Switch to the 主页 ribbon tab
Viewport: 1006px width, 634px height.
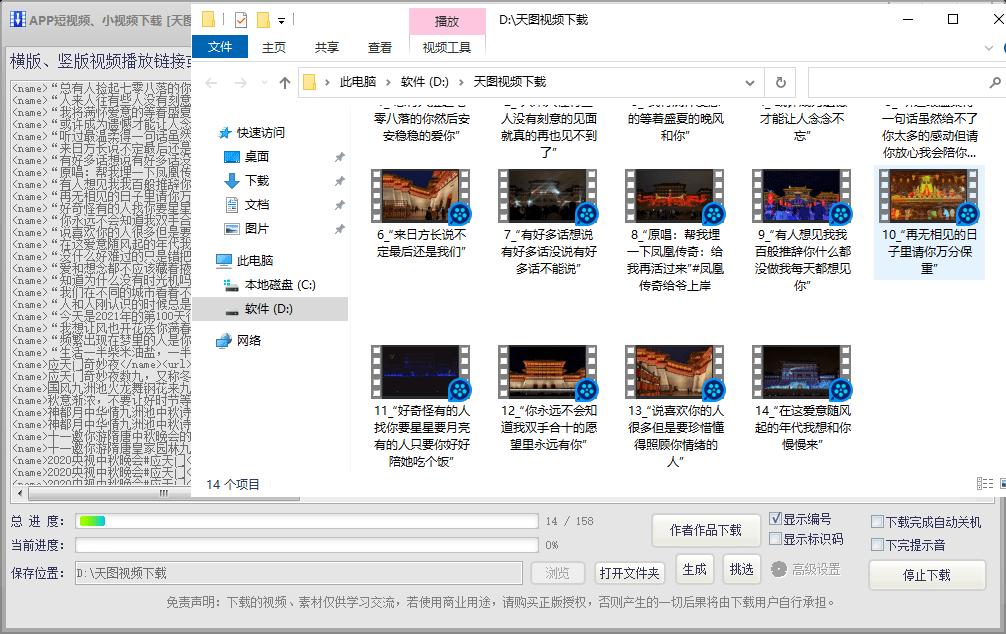274,47
